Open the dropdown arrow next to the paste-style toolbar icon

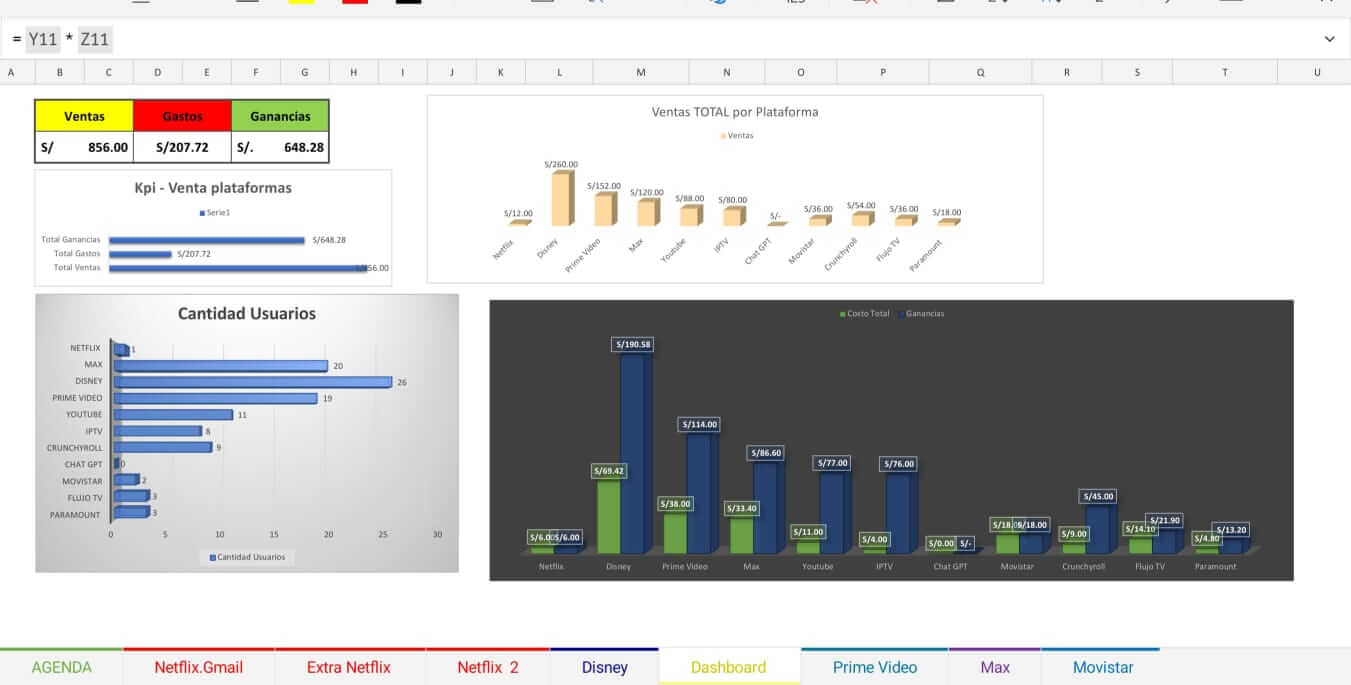(1005, 4)
